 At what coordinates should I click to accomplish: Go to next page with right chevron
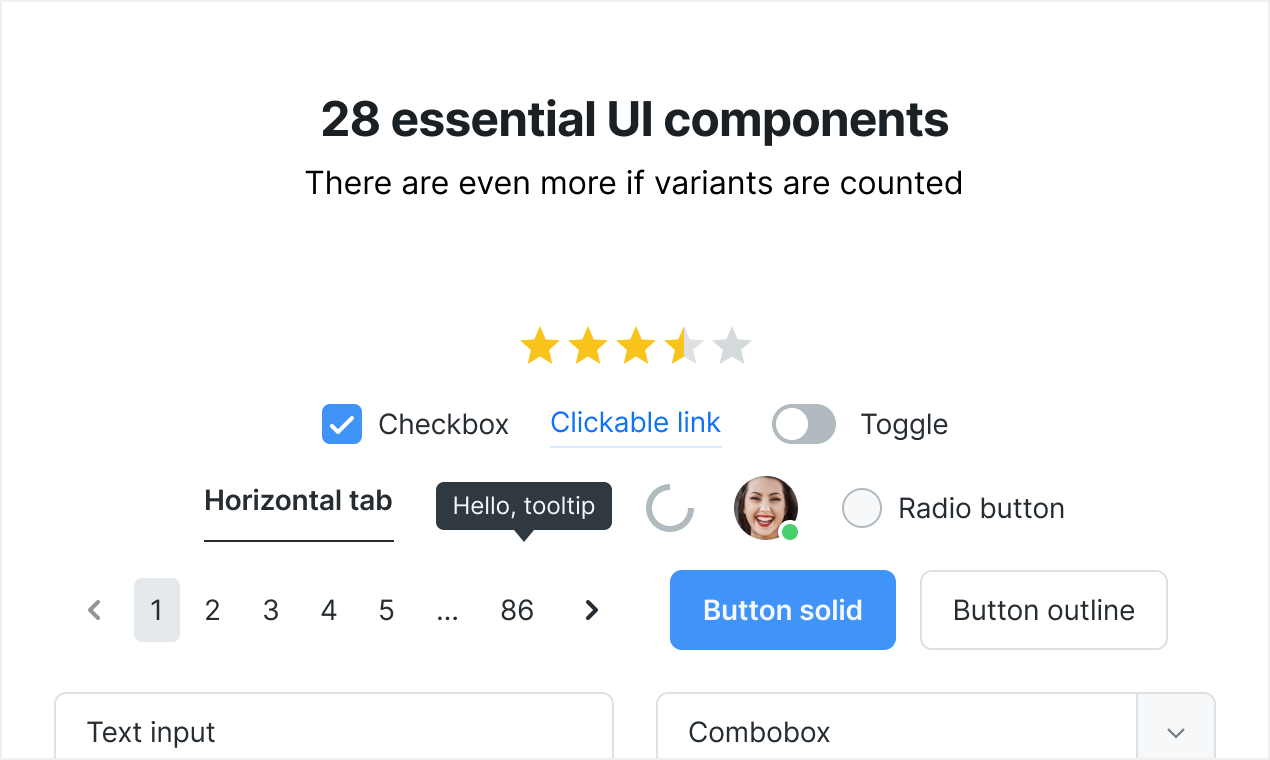click(x=592, y=610)
